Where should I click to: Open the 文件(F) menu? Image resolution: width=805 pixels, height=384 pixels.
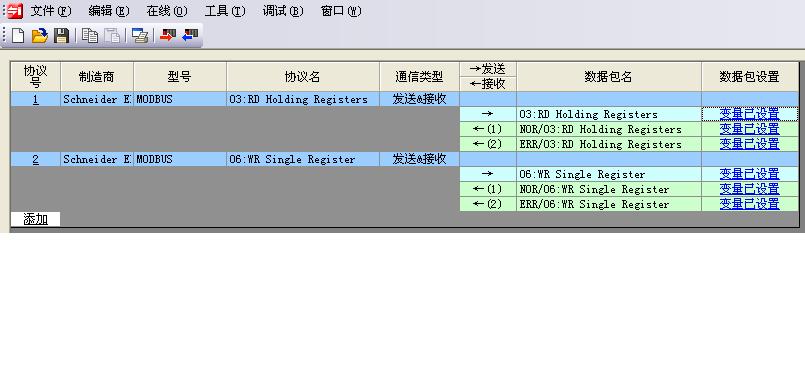51,11
